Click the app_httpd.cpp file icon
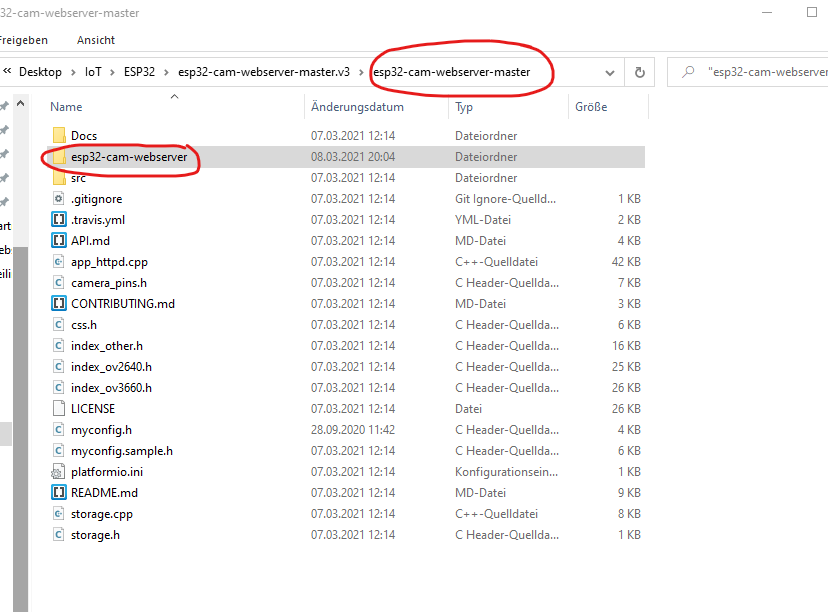 click(x=59, y=262)
